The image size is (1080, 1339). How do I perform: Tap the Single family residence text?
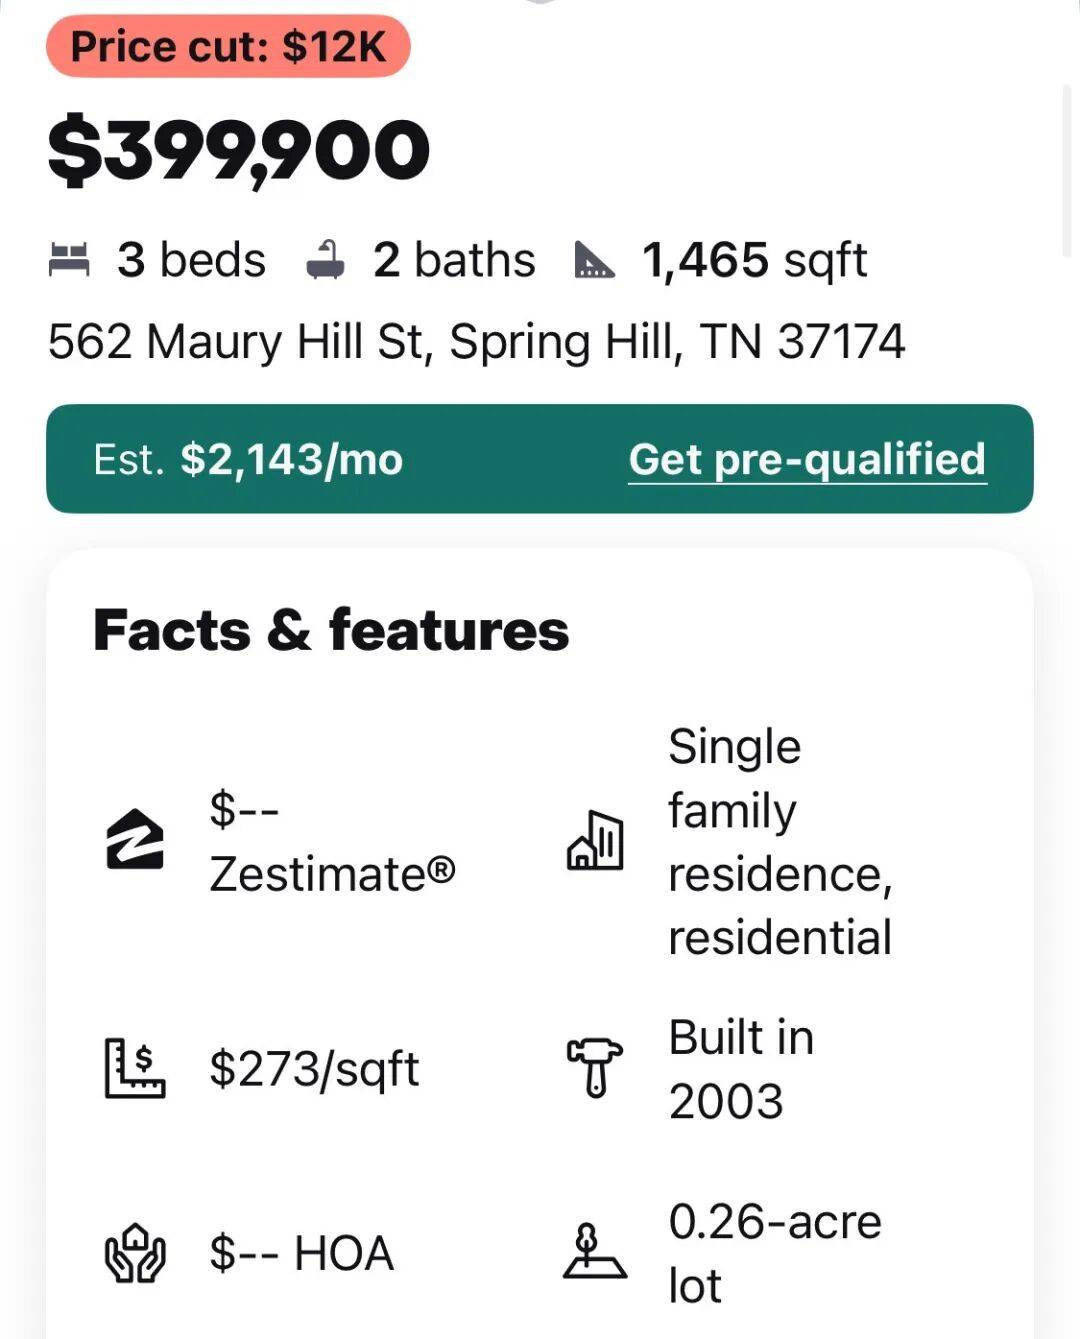[x=779, y=841]
